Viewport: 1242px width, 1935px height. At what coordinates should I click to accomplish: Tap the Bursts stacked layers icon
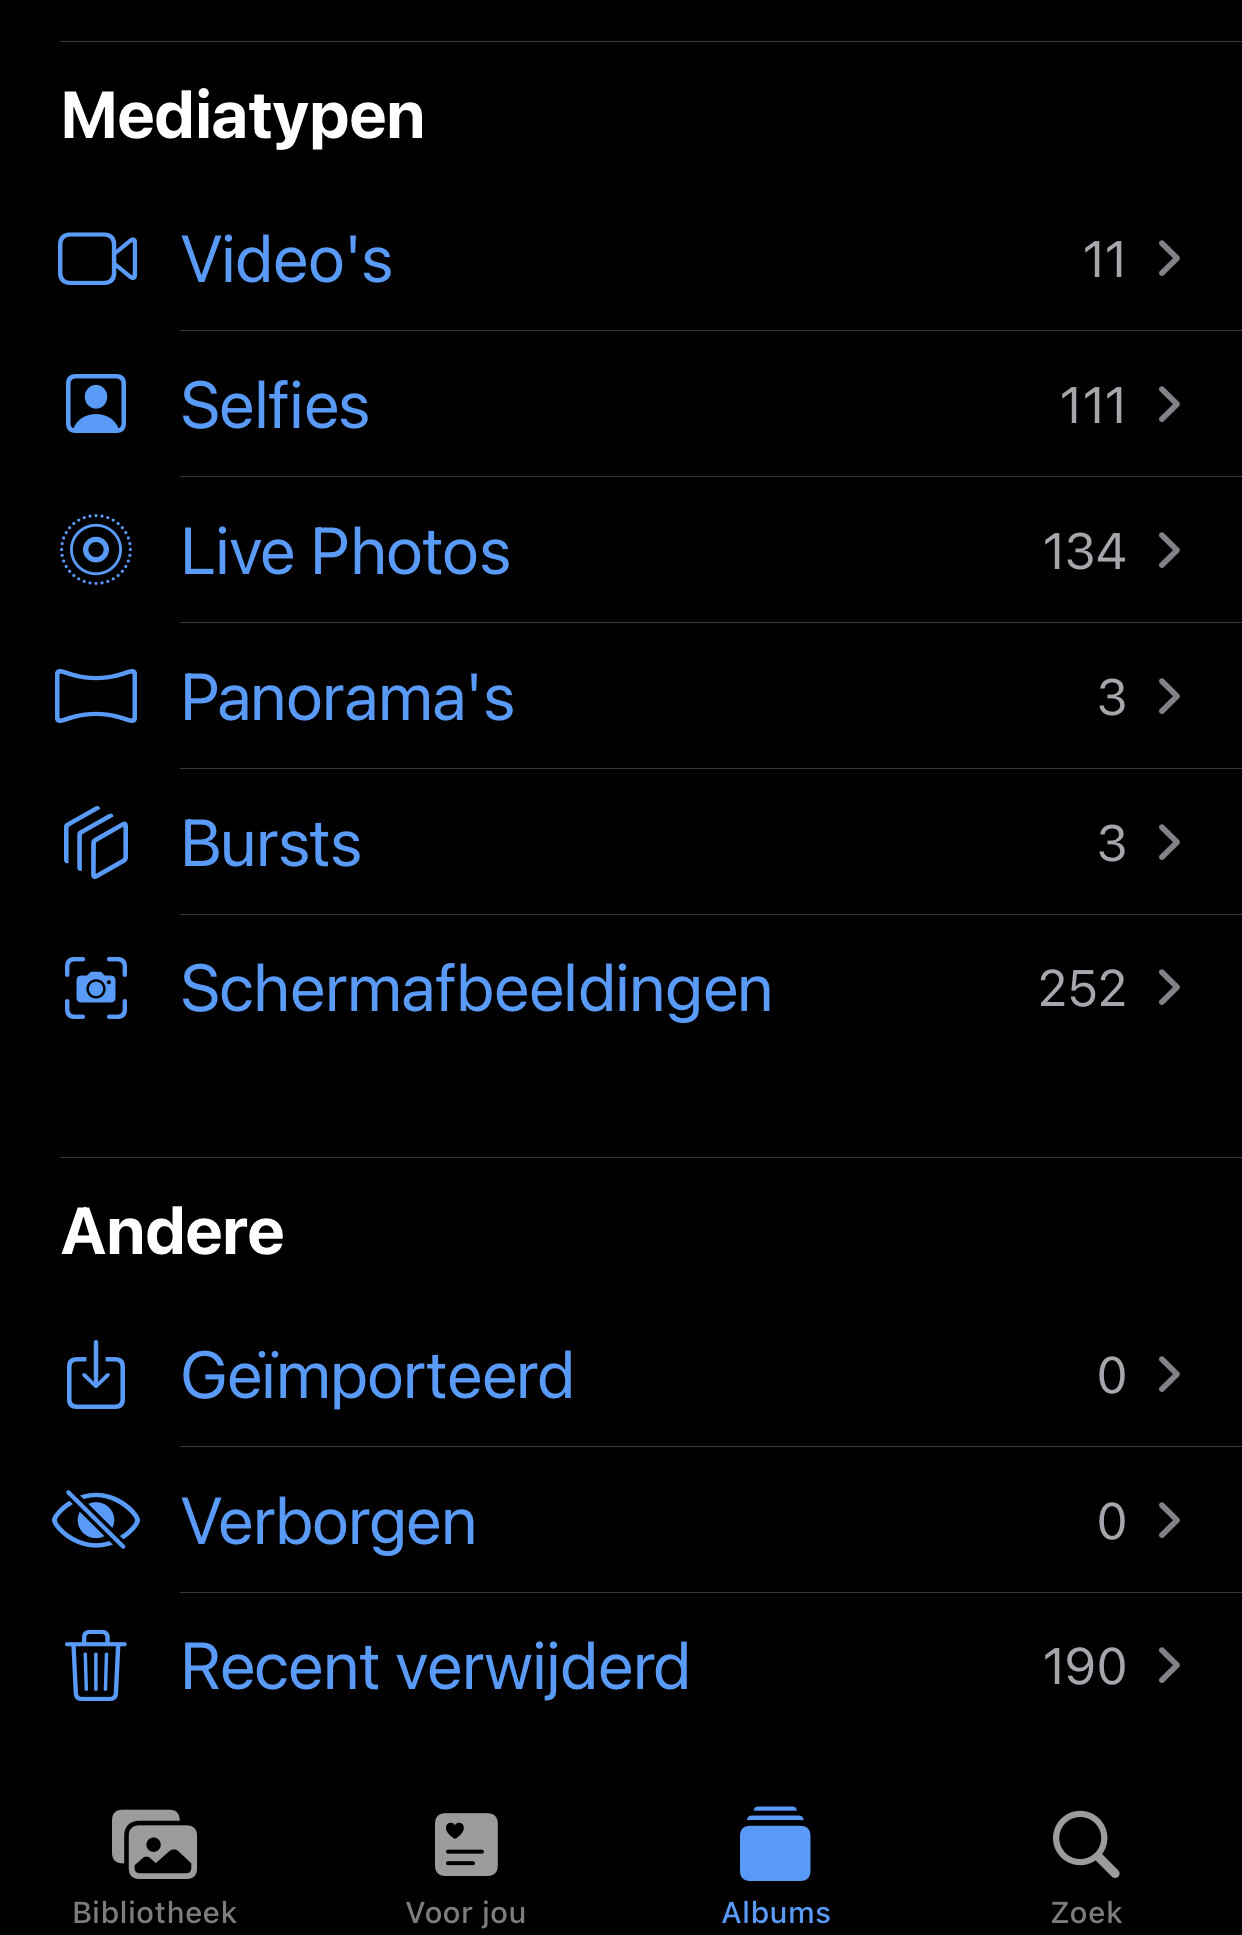(x=96, y=842)
